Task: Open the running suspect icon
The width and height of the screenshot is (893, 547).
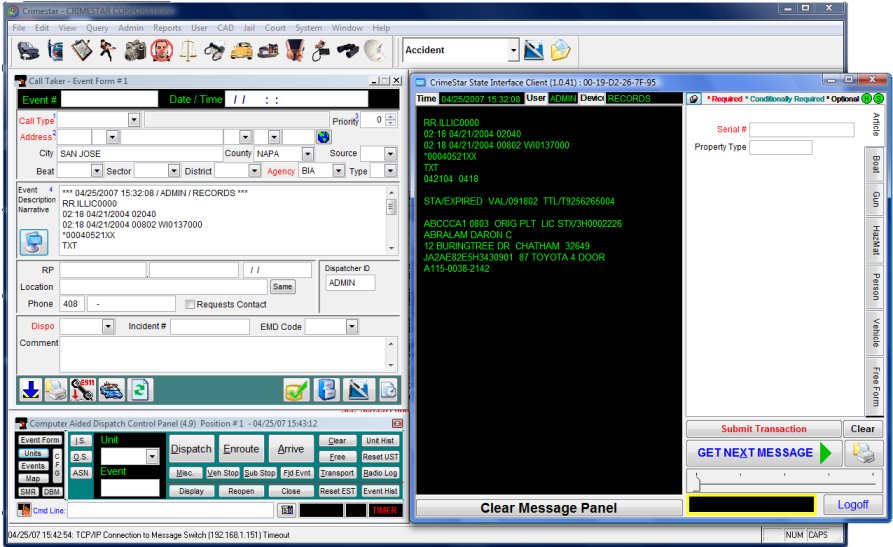Action: pyautogui.click(x=107, y=50)
